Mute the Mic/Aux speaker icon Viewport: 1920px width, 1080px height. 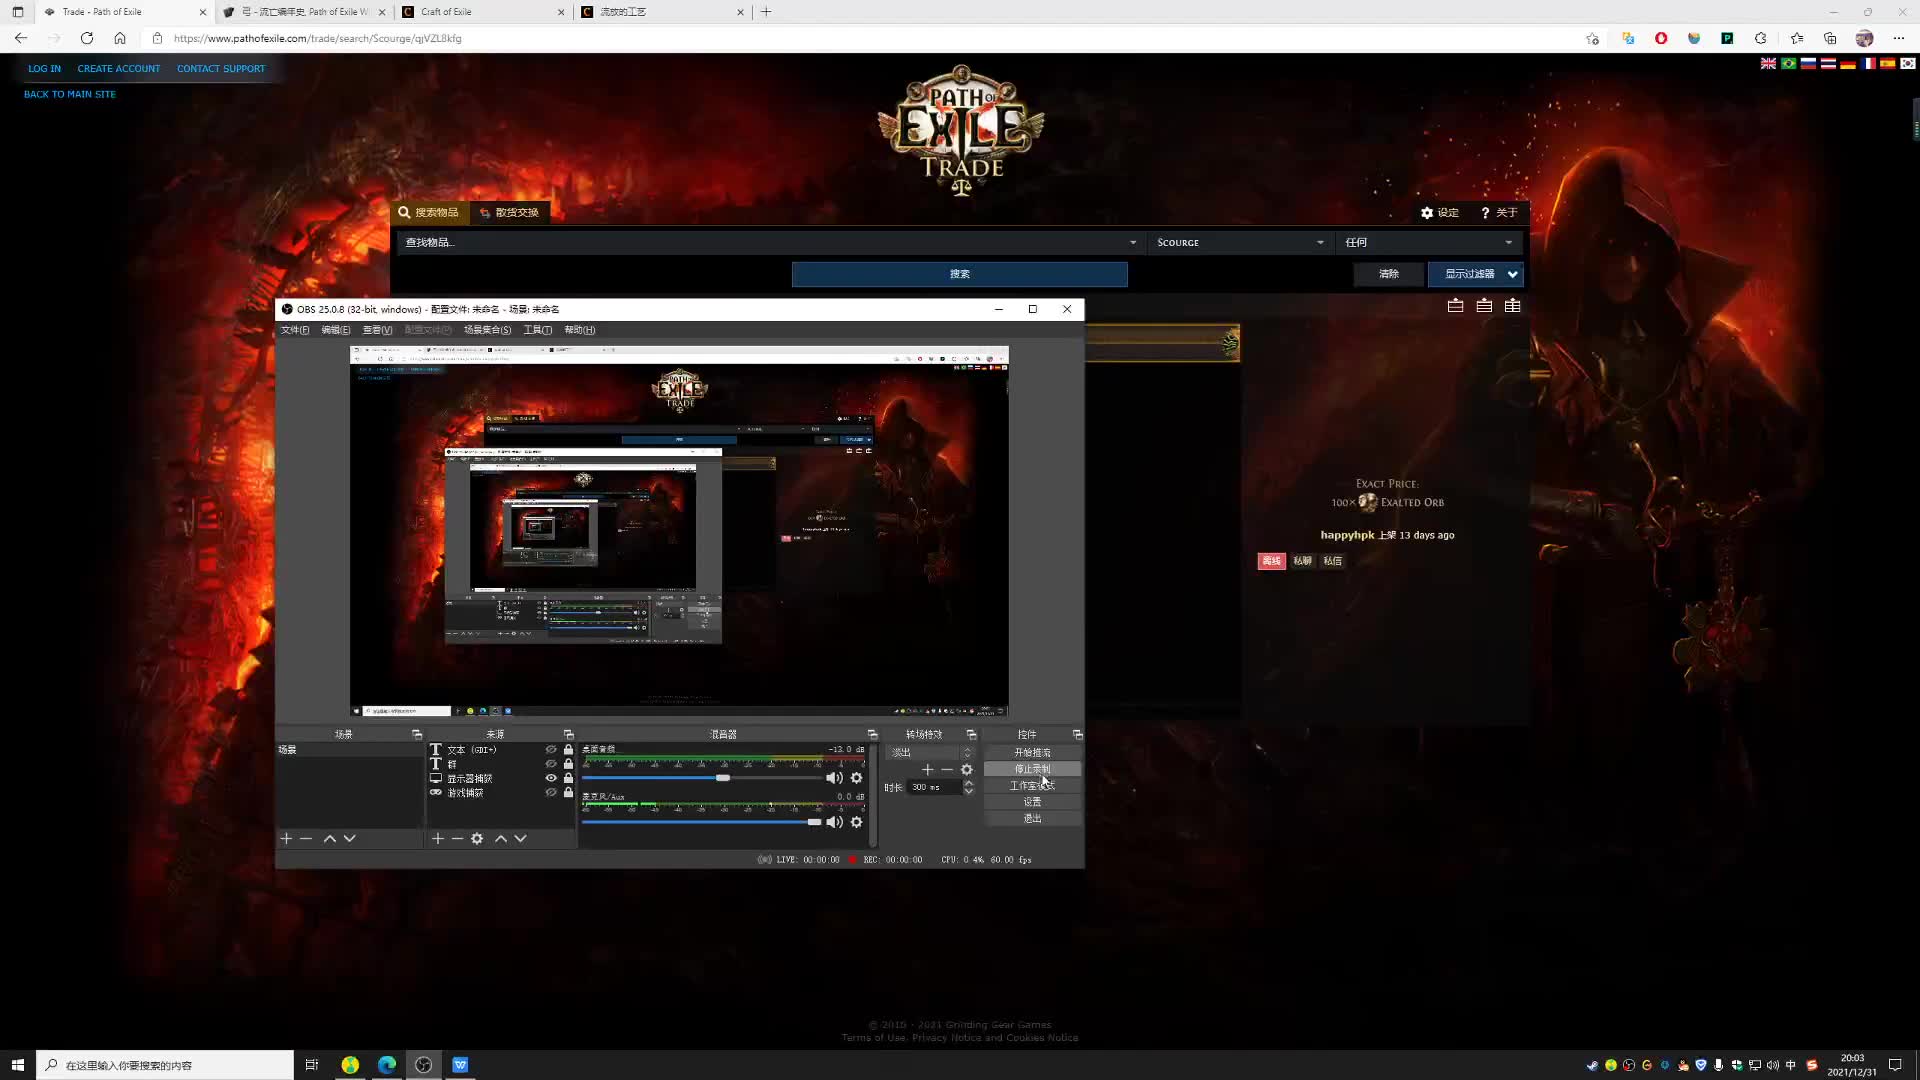tap(834, 822)
